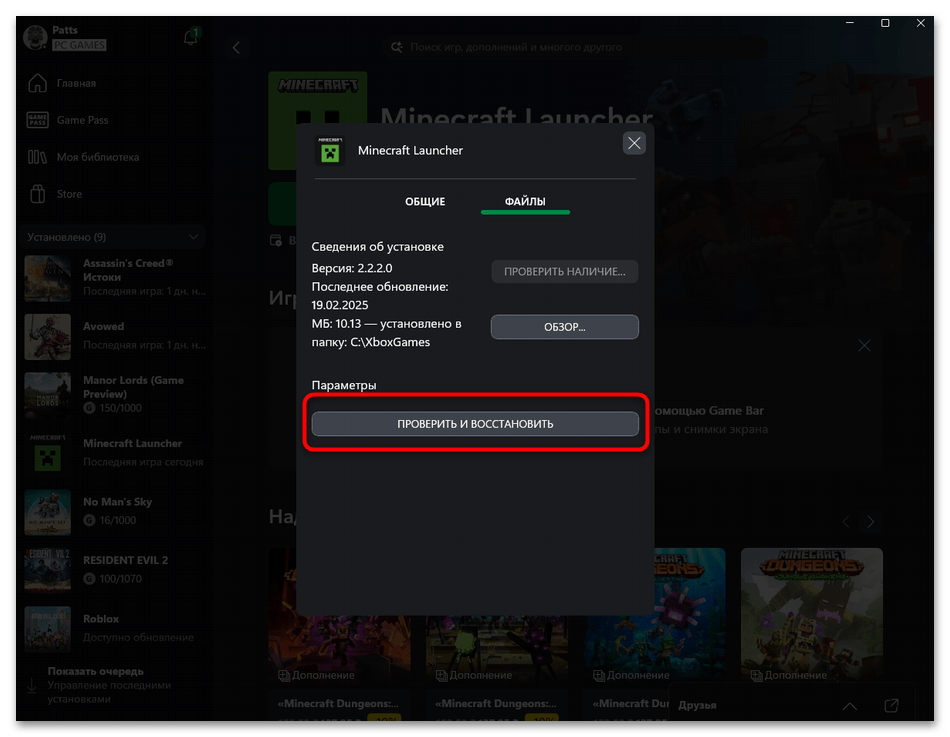Open Avowed in the installed list
This screenshot has width=950, height=737.
(115, 336)
